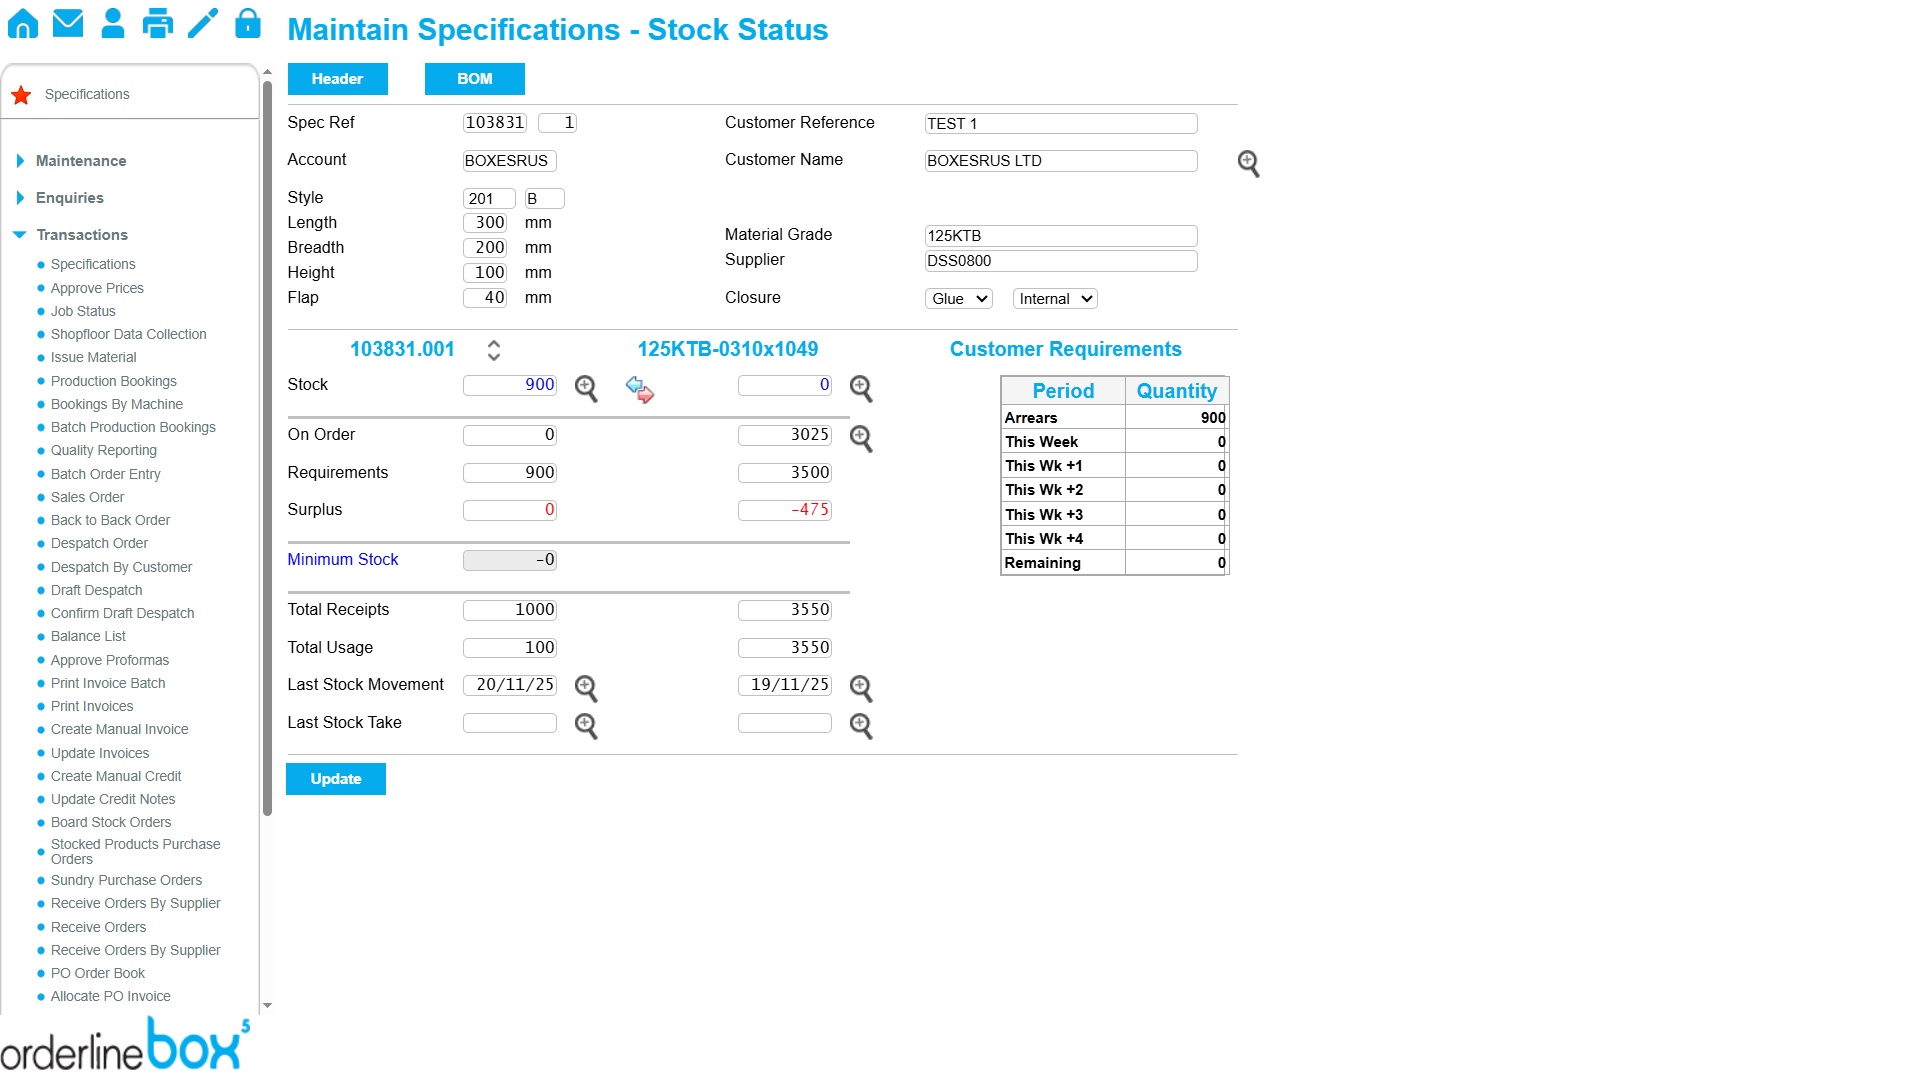The height and width of the screenshot is (1080, 1920).
Task: Click the Update button
Action: coord(335,779)
